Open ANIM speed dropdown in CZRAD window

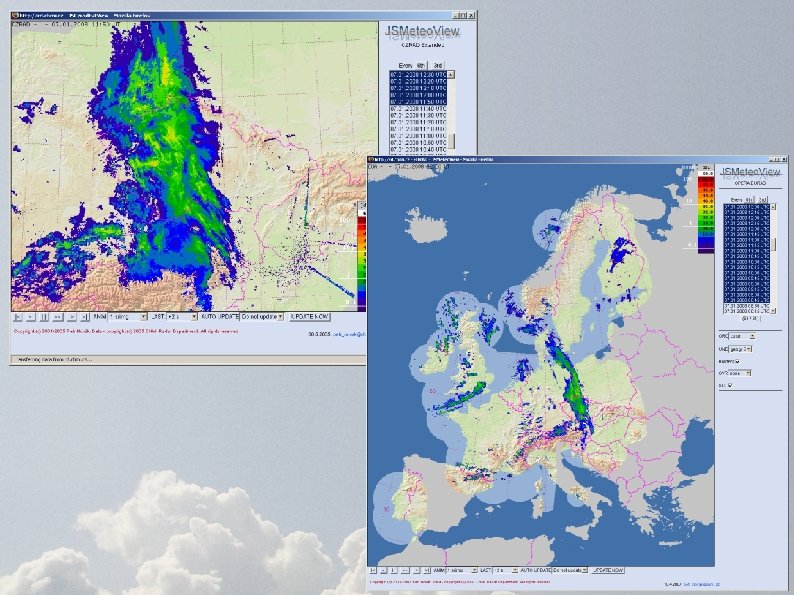coord(128,317)
